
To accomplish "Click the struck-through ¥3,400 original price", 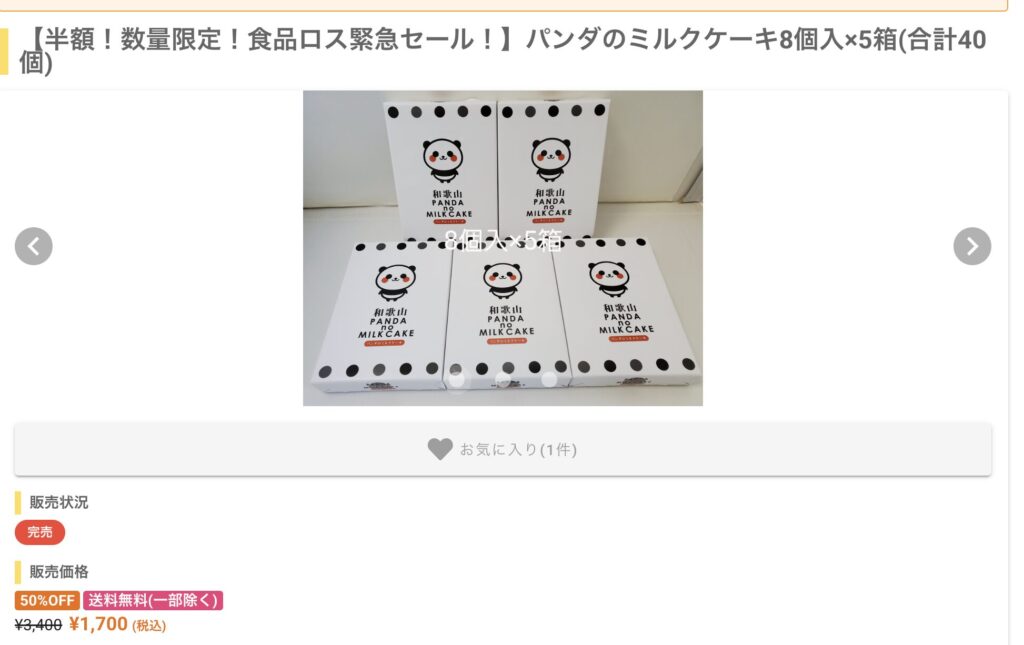I will pyautogui.click(x=38, y=625).
